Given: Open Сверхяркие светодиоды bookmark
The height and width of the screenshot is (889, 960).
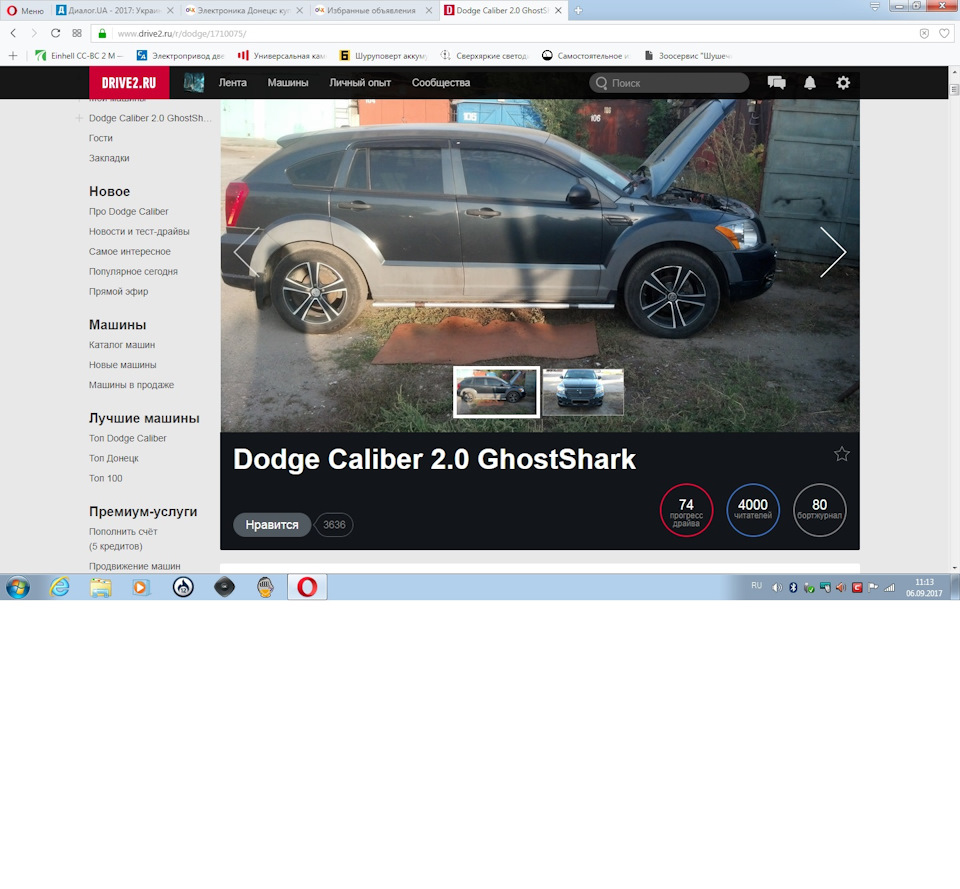Looking at the screenshot, I should [x=484, y=56].
